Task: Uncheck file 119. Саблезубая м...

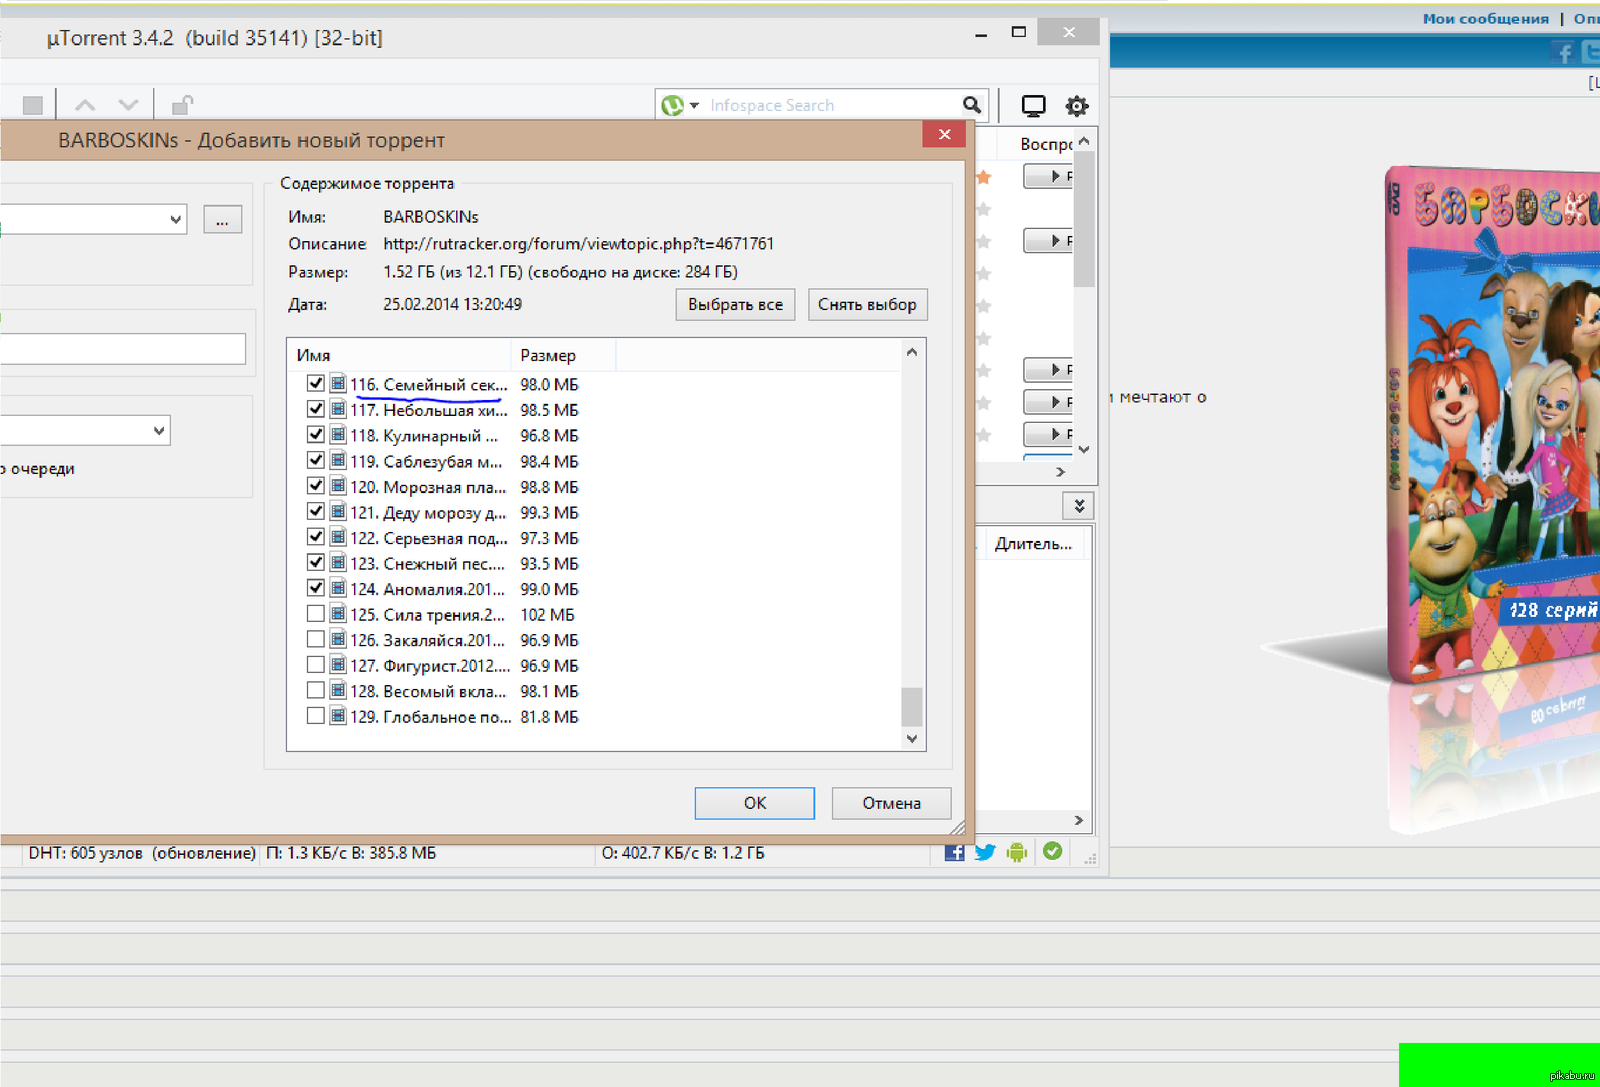Action: [315, 460]
